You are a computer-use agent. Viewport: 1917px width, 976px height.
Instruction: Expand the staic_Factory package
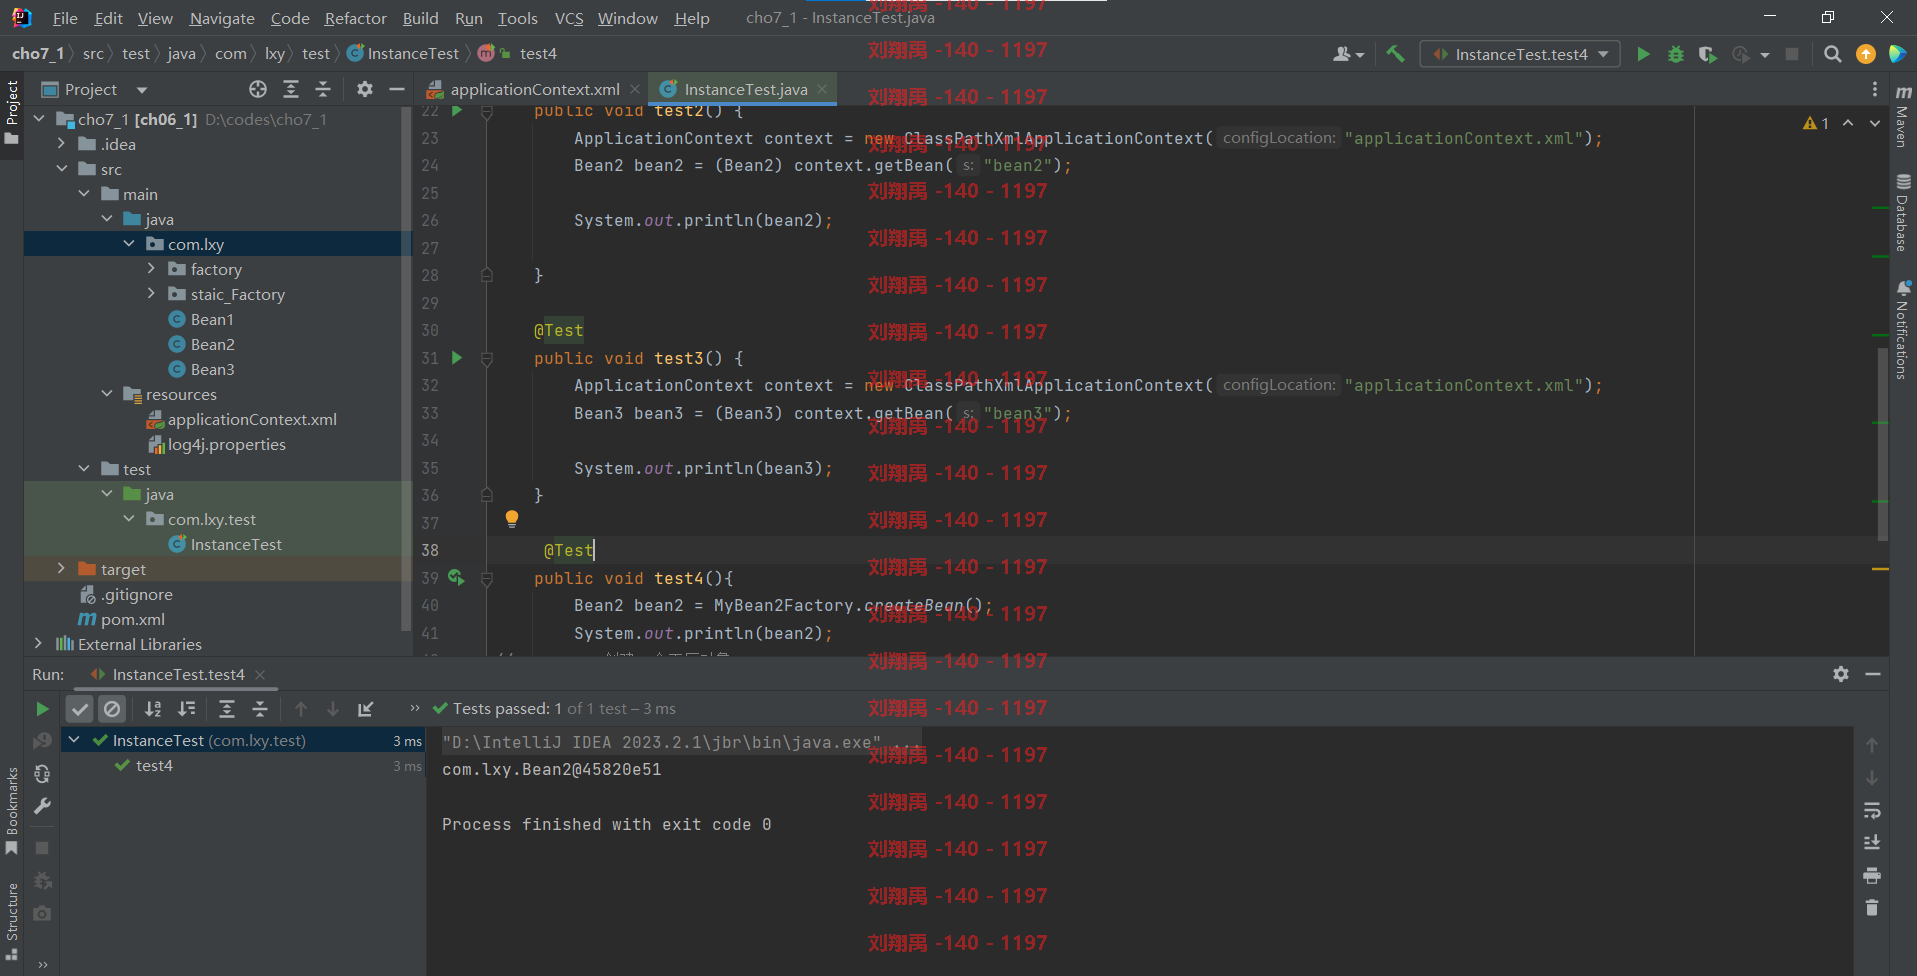pyautogui.click(x=151, y=294)
